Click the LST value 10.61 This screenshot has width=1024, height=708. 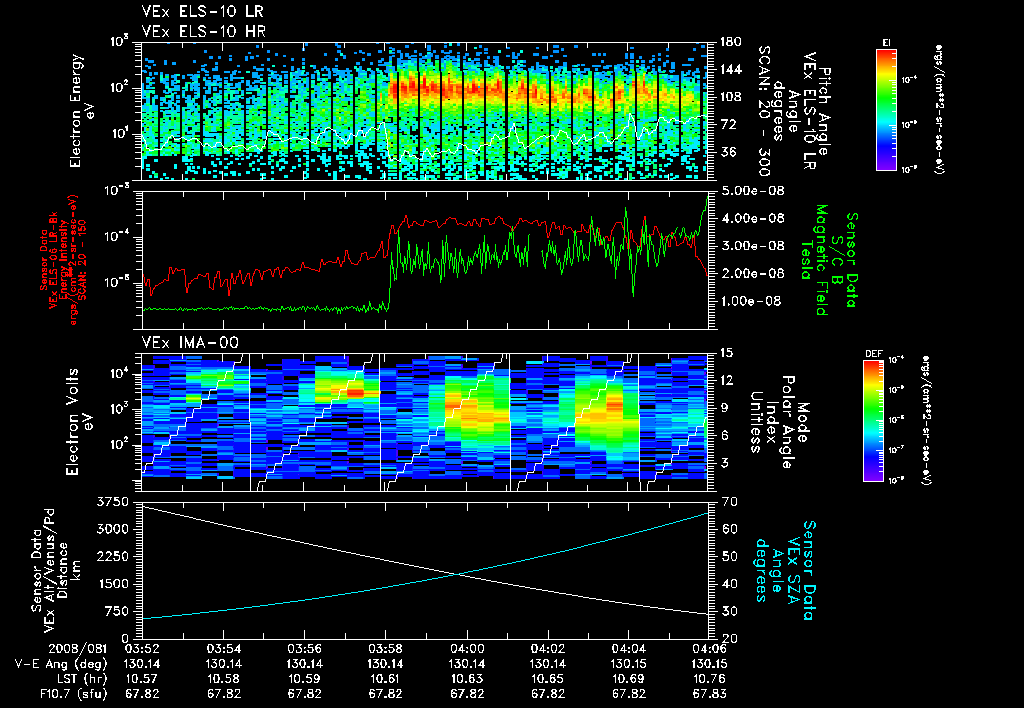(385, 679)
